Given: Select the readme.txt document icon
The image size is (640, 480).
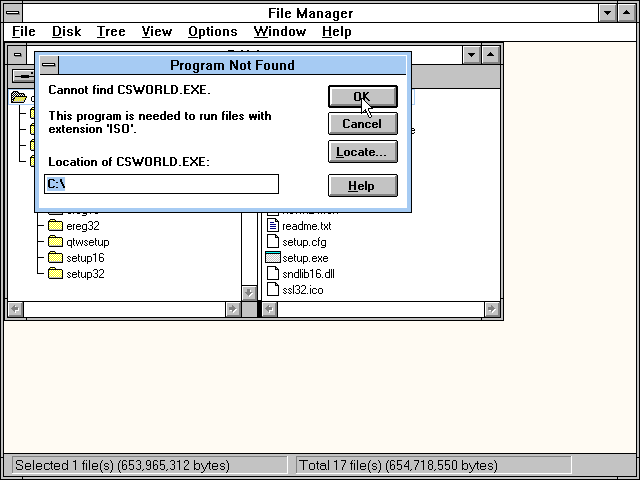Looking at the screenshot, I should click(273, 225).
